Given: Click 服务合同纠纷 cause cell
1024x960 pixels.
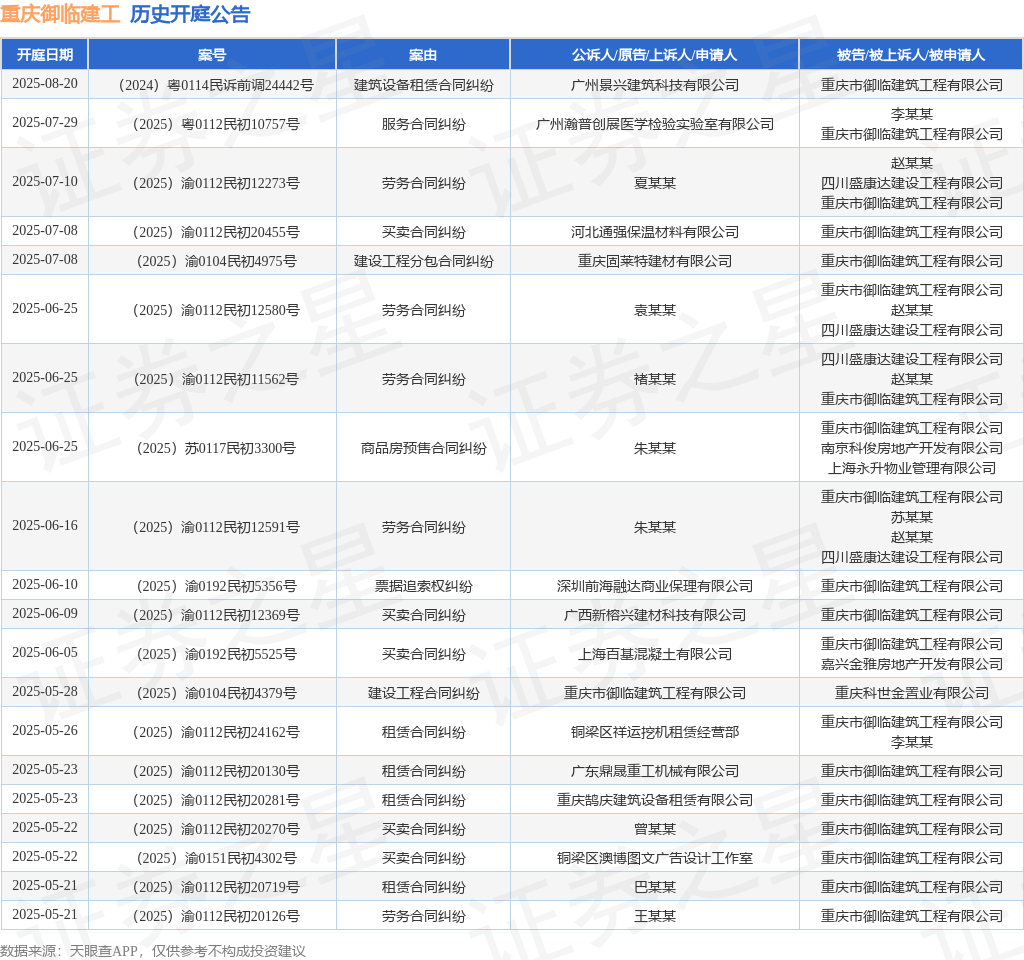Looking at the screenshot, I should (423, 124).
